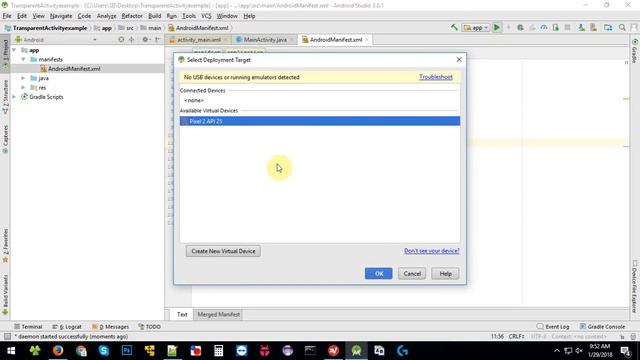Open Firefox from the taskbar
This screenshot has width=640, height=360.
(58, 351)
